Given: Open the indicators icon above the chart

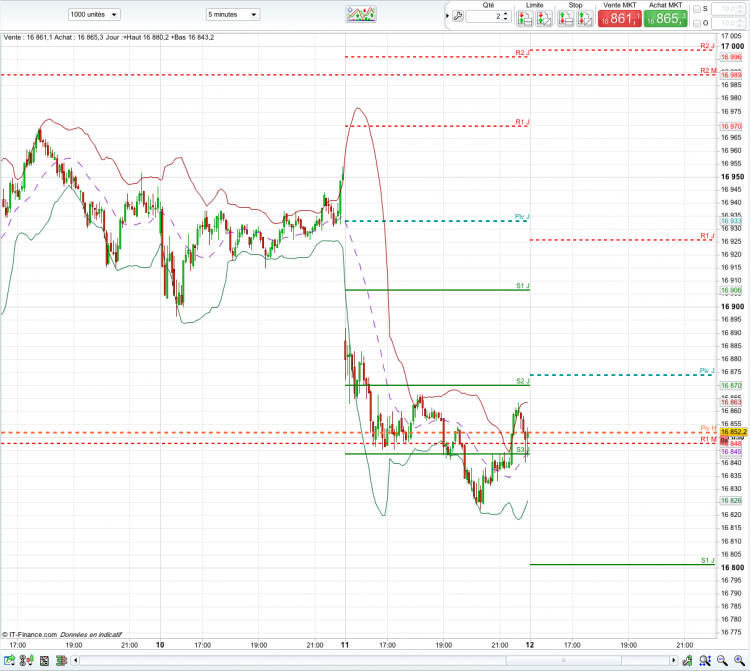Looking at the screenshot, I should pos(361,14).
